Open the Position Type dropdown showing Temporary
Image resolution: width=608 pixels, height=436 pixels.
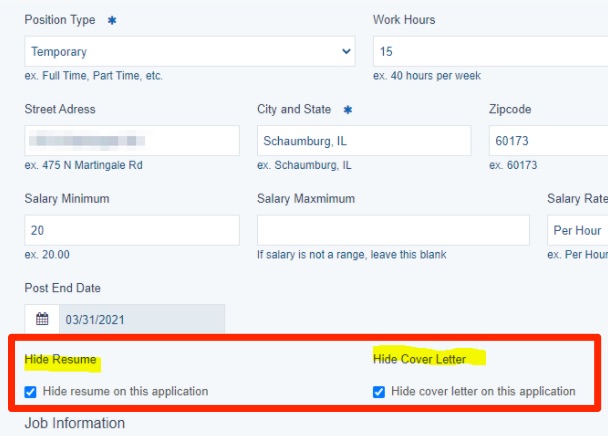190,51
